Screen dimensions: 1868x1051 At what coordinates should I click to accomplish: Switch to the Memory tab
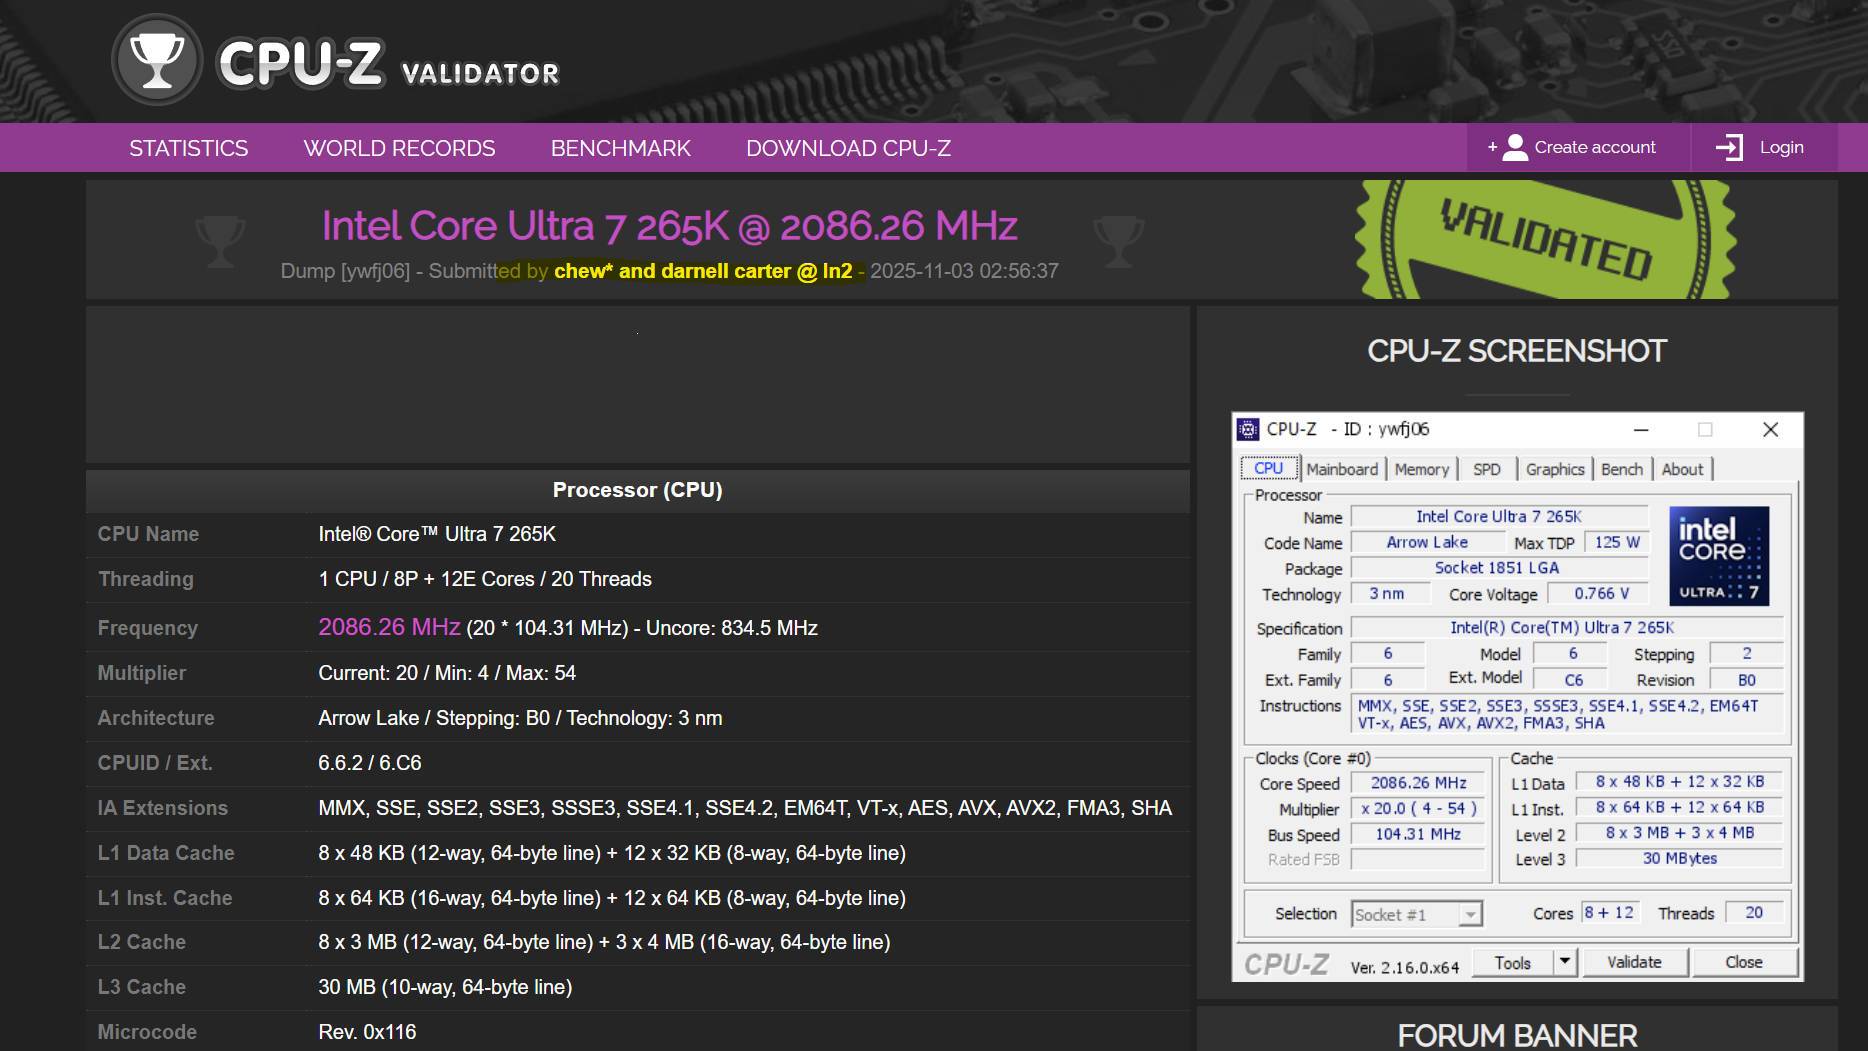(x=1422, y=469)
